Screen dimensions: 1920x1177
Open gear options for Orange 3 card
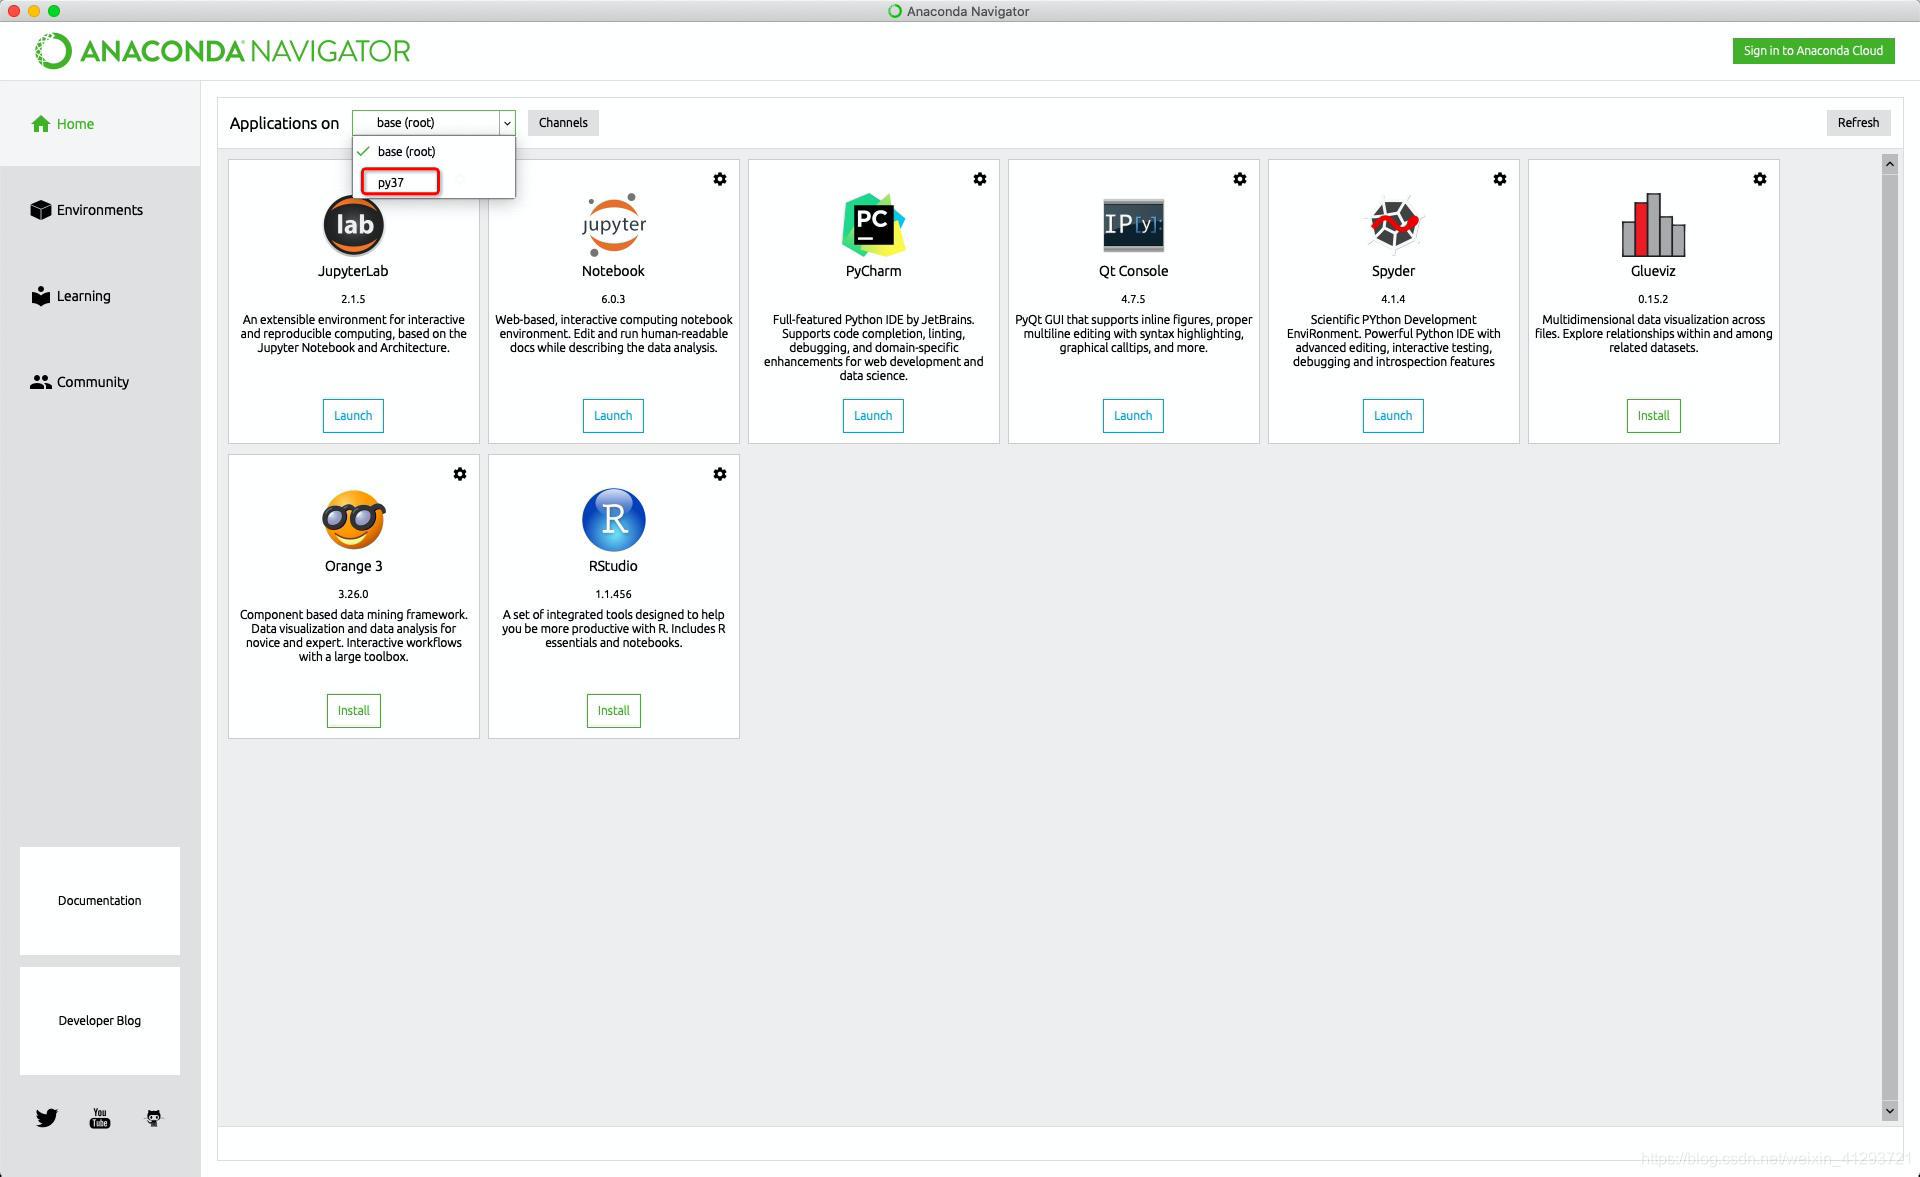(x=460, y=474)
